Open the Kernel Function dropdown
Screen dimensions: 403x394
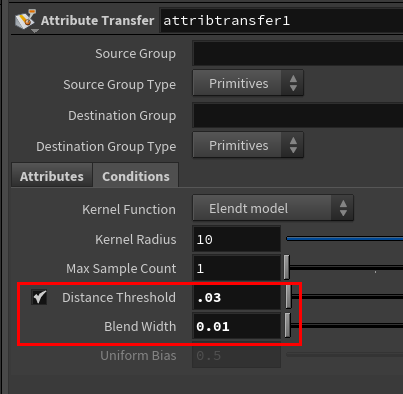click(273, 209)
